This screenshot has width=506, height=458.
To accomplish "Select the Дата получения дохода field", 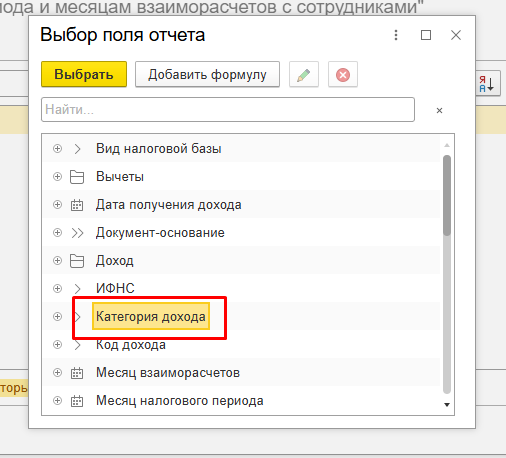I will tap(241, 204).
